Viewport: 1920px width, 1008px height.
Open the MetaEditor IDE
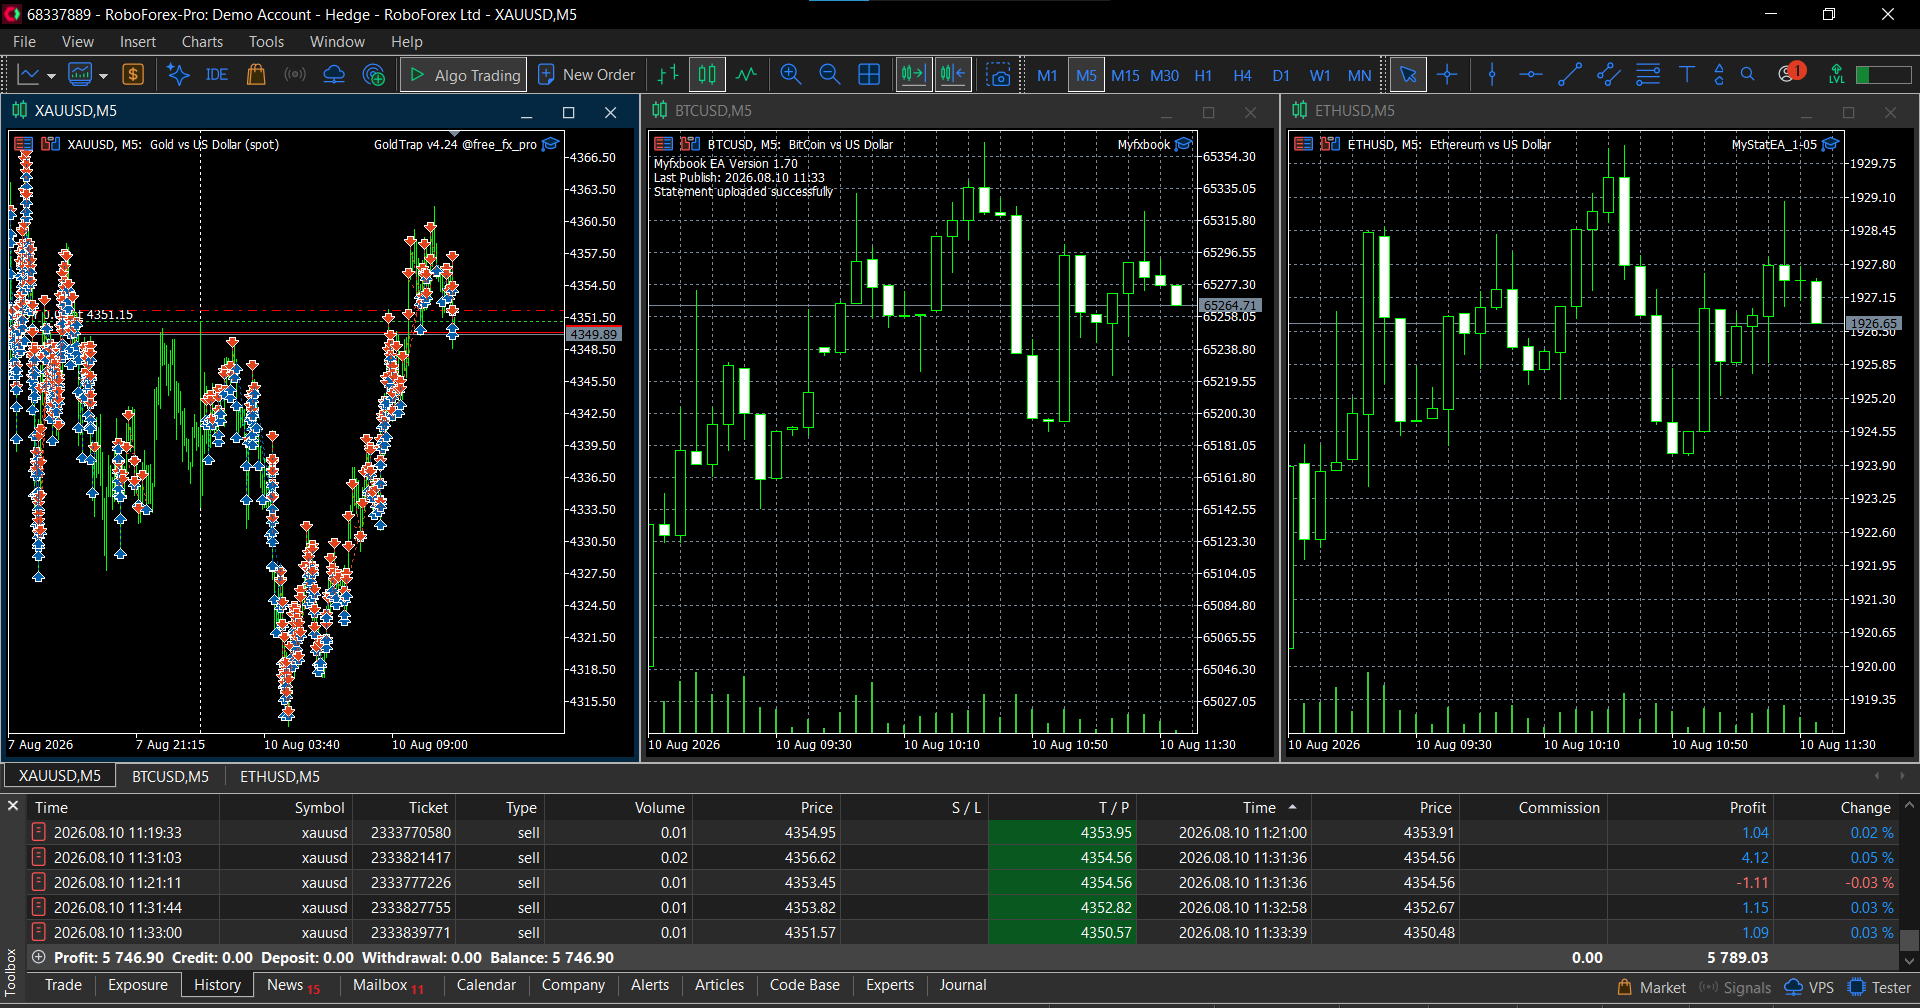216,75
